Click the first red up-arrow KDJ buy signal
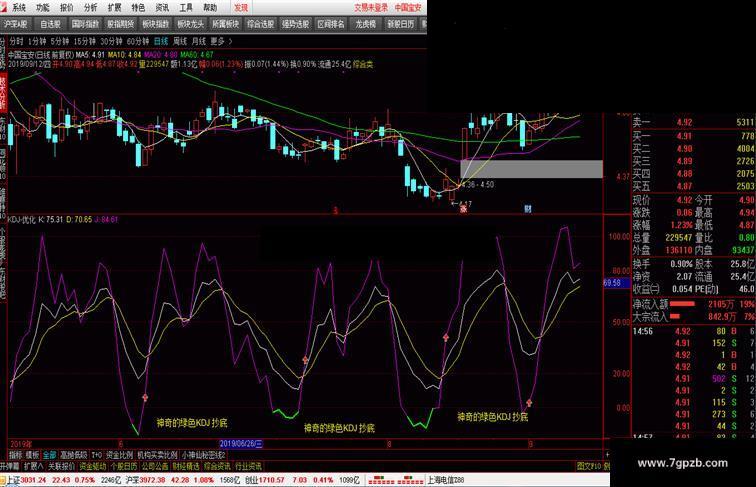The image size is (756, 487). pos(145,397)
